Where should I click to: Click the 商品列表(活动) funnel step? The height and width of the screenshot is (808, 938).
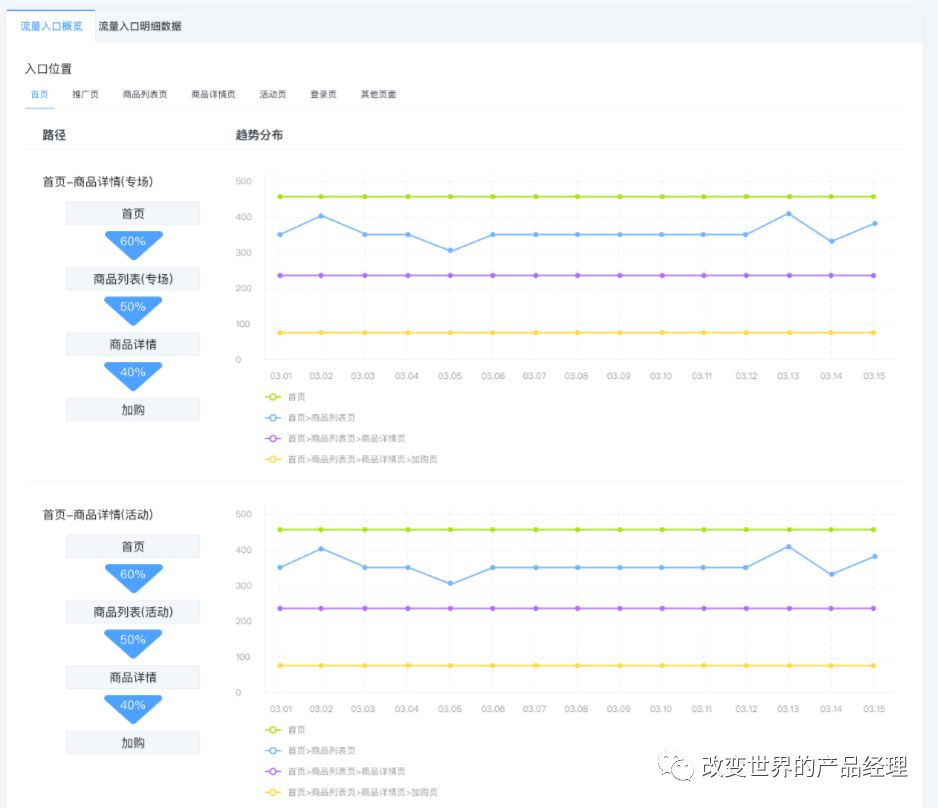pyautogui.click(x=133, y=612)
